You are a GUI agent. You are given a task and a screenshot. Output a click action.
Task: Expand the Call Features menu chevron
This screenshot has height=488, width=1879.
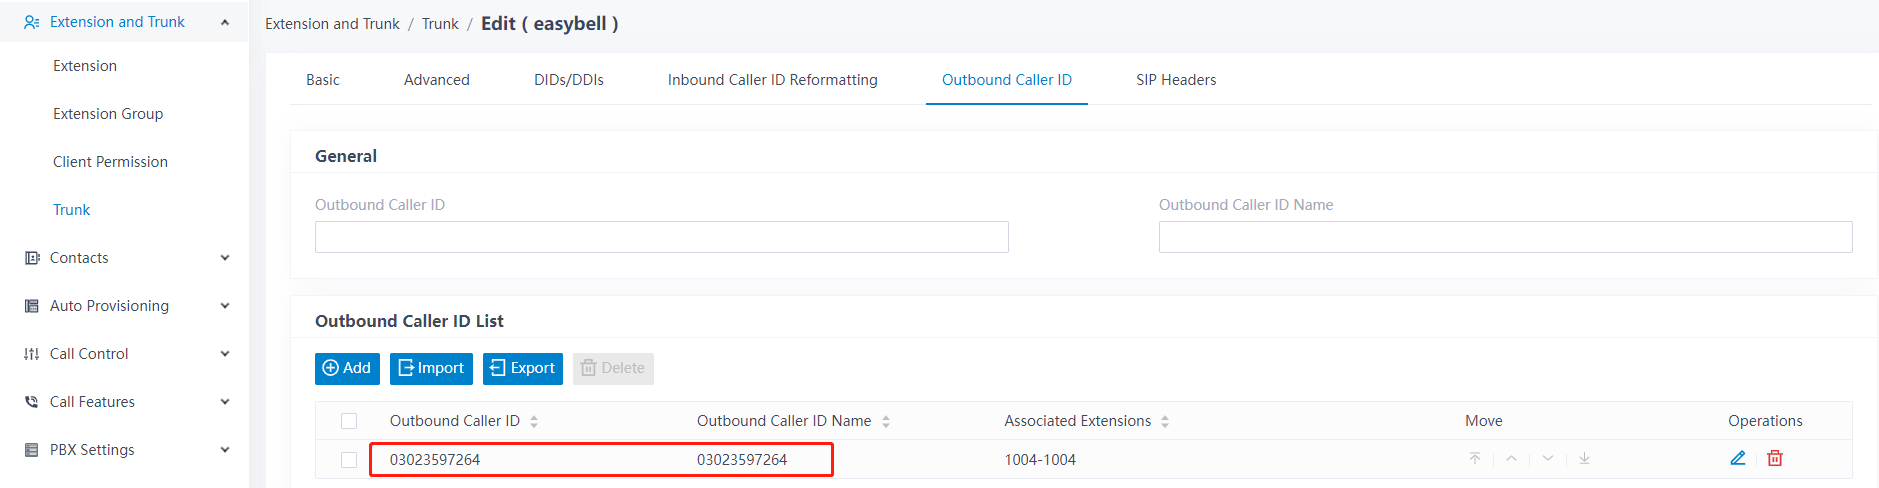pos(225,402)
